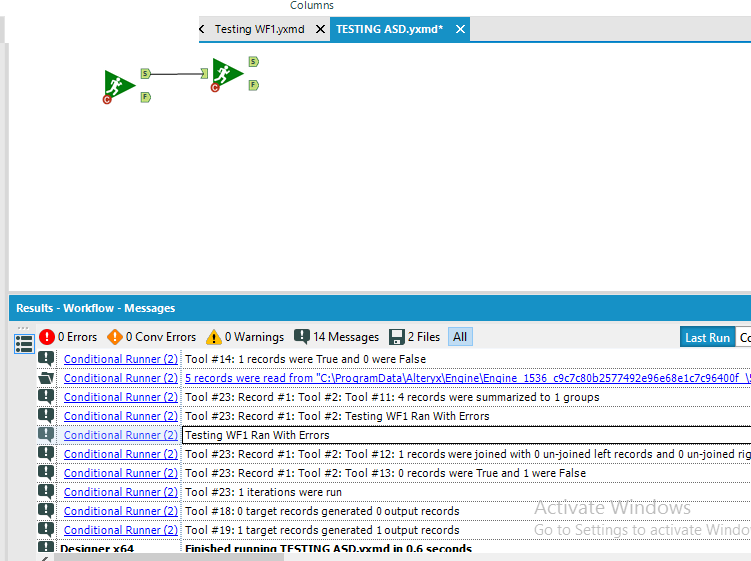This screenshot has width=751, height=561.
Task: Filter results by 2 Files
Action: pyautogui.click(x=414, y=337)
